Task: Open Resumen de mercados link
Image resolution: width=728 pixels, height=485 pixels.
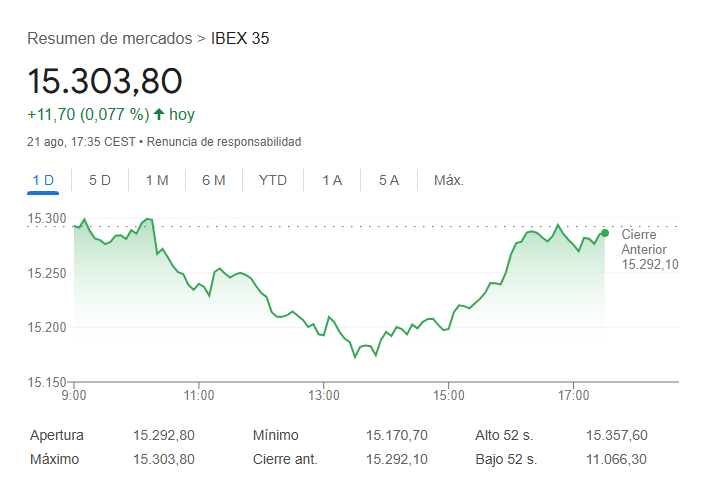Action: [x=109, y=39]
